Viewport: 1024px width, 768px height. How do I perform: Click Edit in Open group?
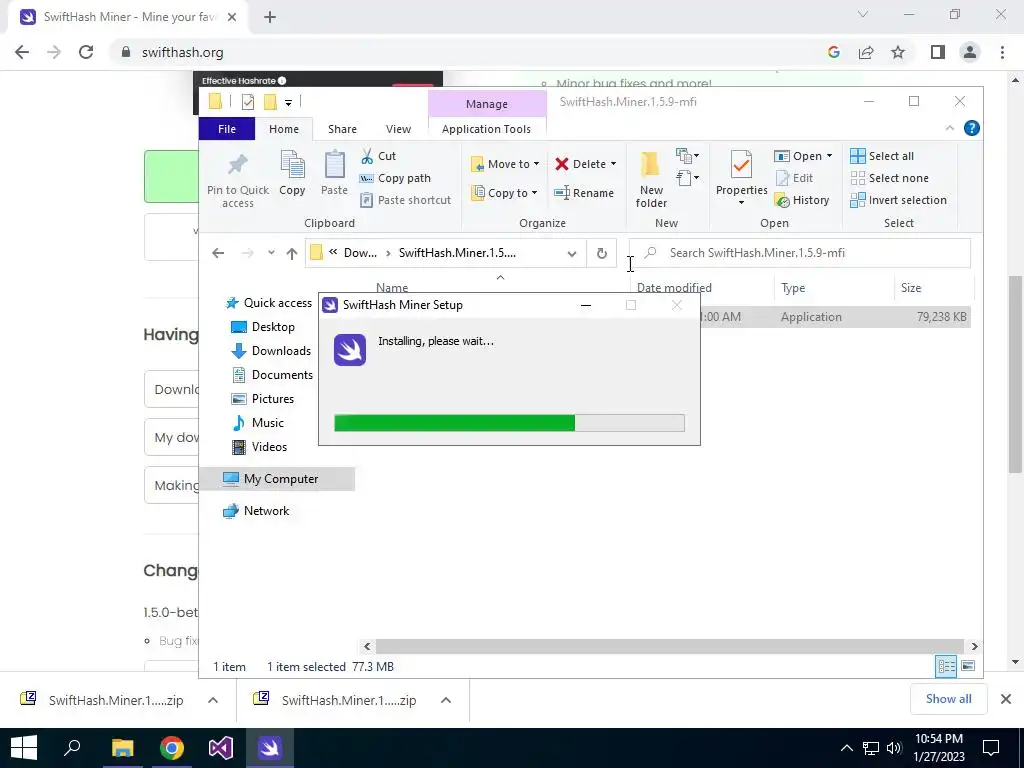(794, 178)
